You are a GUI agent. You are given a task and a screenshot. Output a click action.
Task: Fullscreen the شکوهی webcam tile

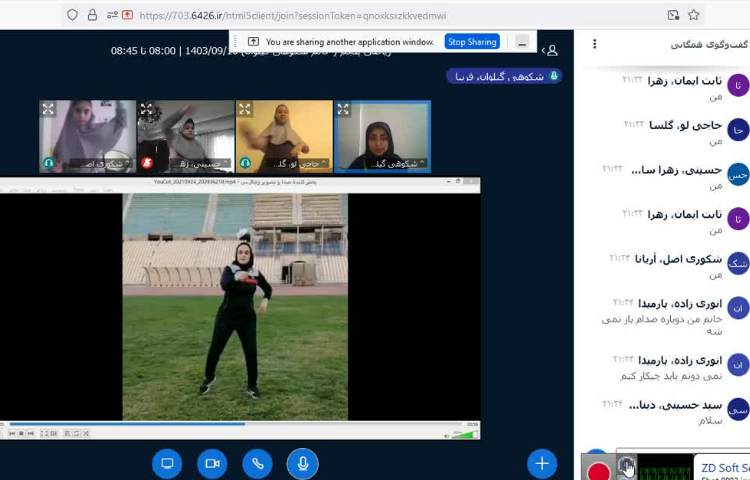pyautogui.click(x=343, y=109)
